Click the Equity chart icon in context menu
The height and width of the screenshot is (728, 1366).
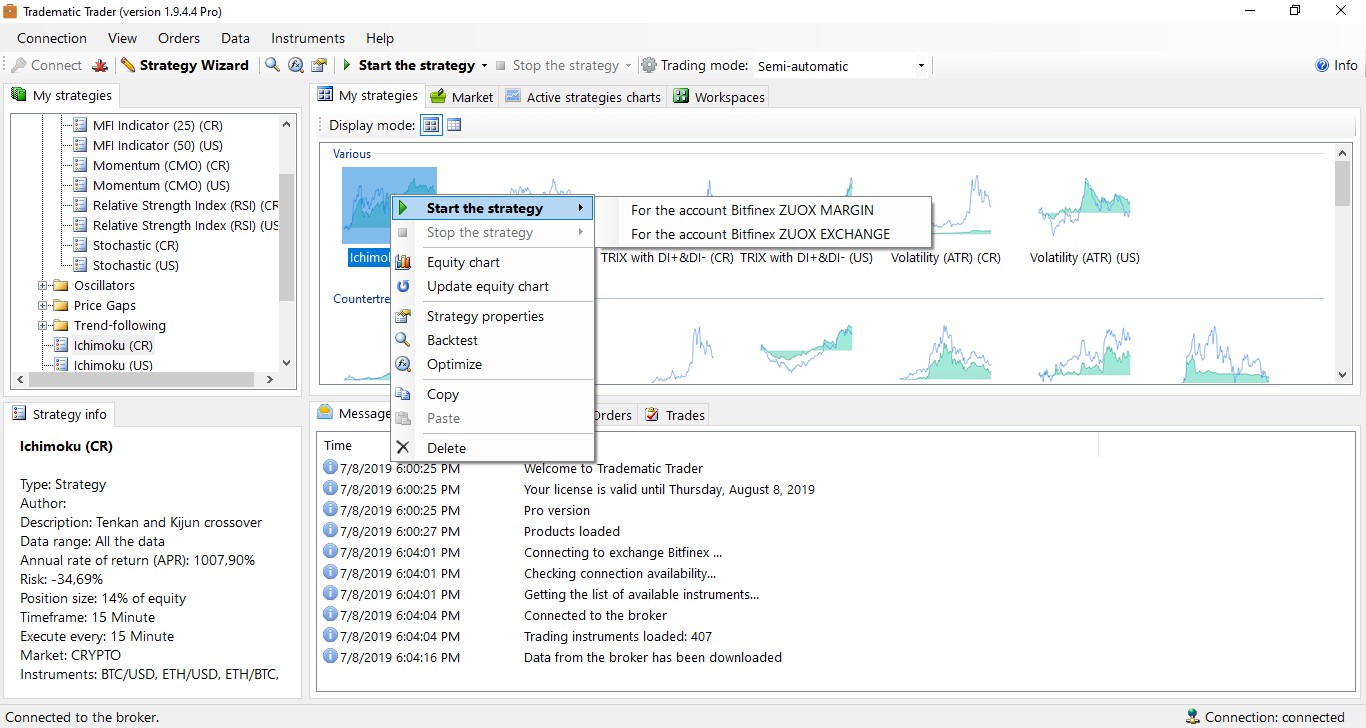[403, 262]
